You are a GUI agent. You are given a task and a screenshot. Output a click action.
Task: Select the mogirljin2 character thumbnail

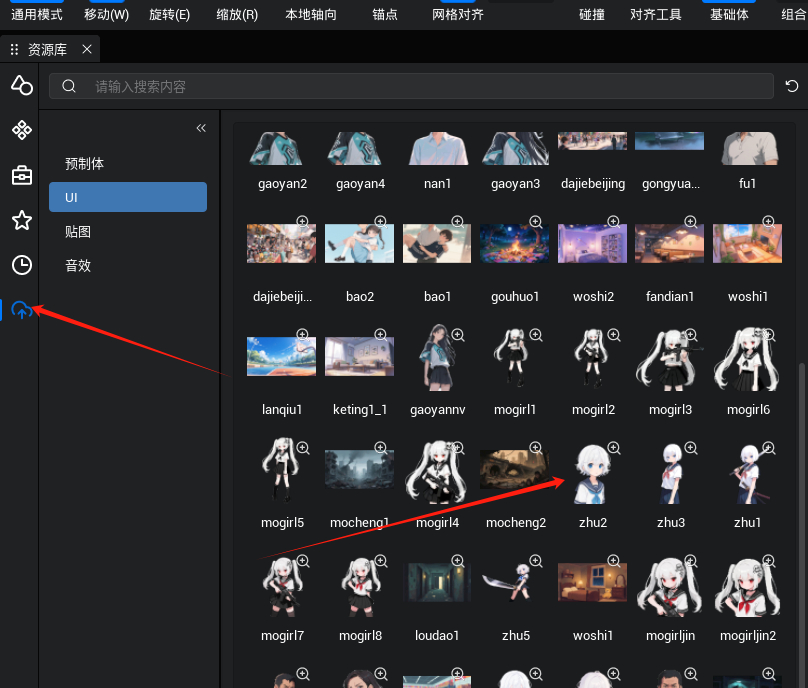747,586
